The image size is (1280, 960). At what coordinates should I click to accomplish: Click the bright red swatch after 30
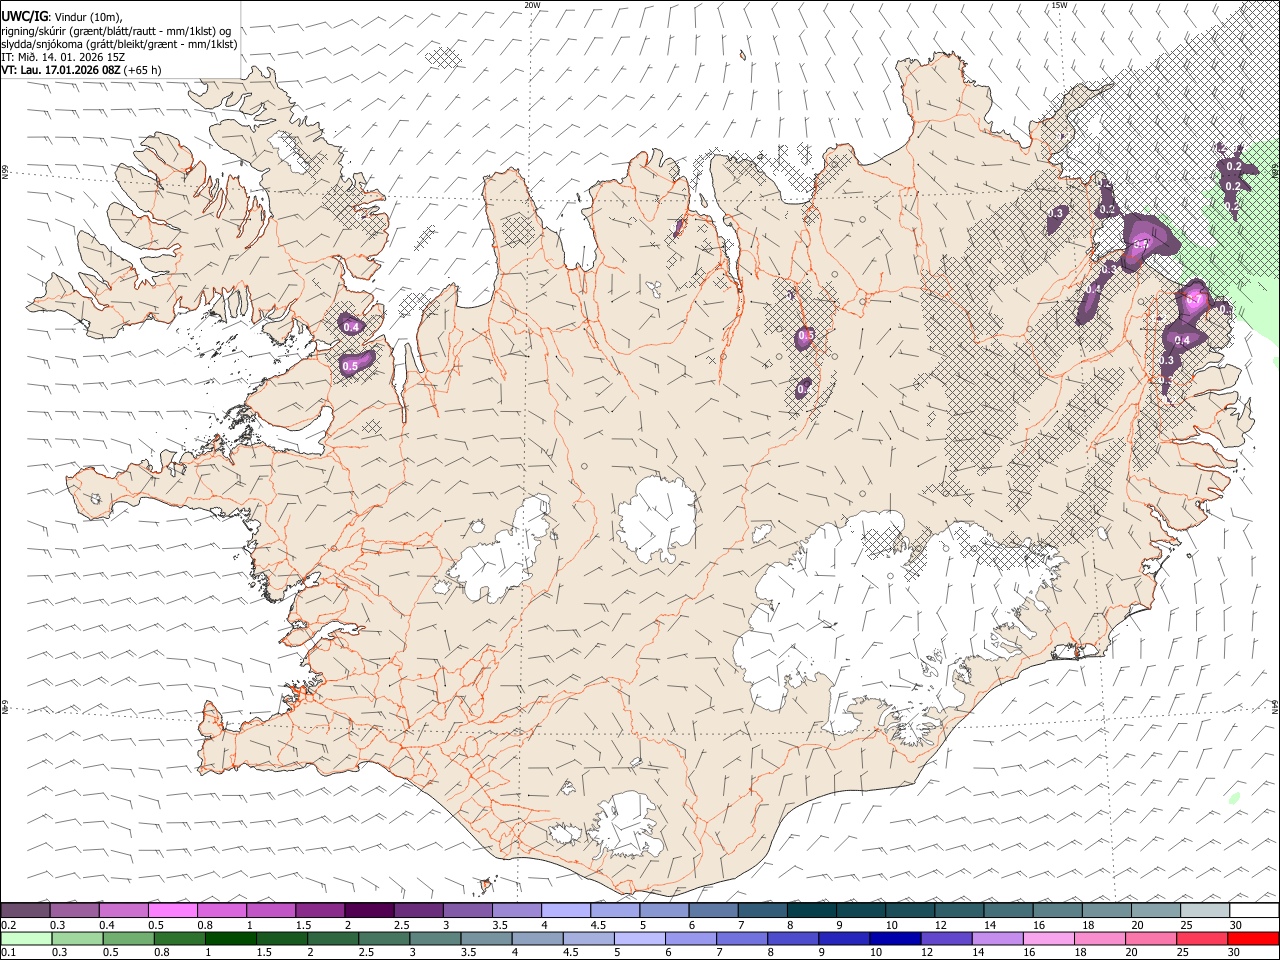[x=1252, y=938]
